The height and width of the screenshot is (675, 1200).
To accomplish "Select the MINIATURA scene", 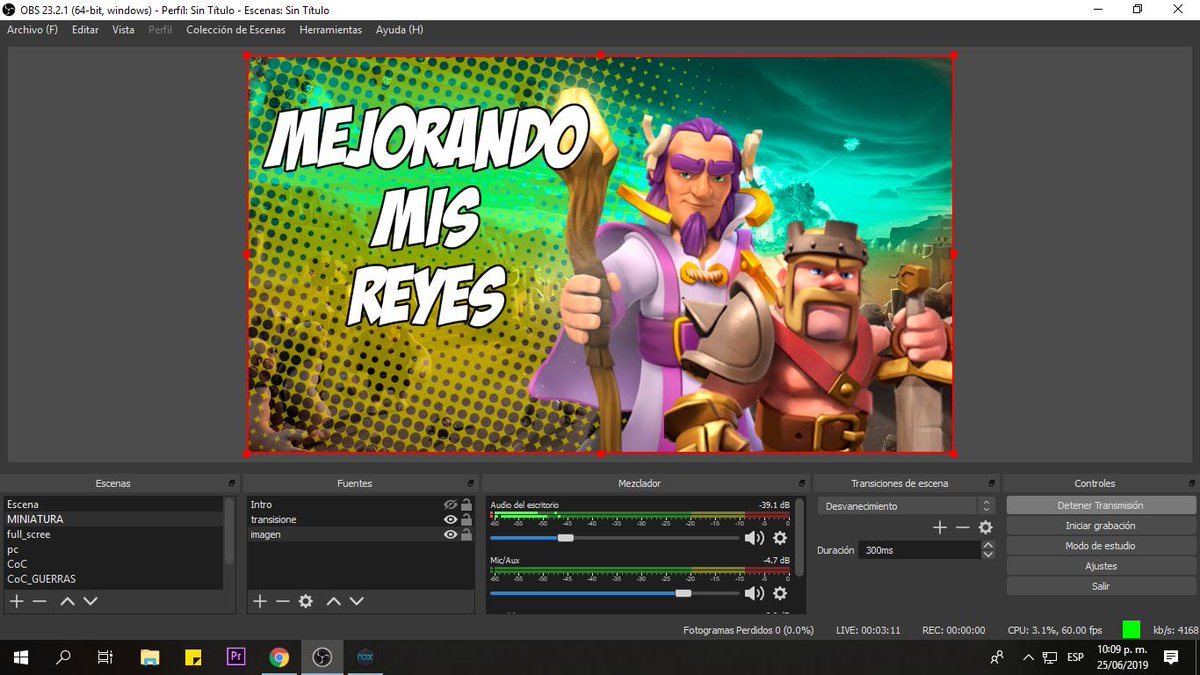I will (113, 520).
